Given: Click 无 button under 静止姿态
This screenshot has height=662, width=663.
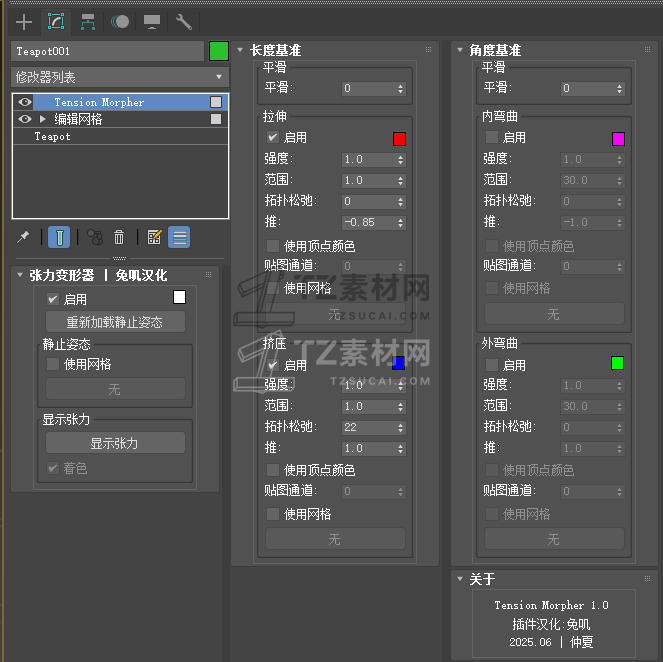Looking at the screenshot, I should [115, 389].
